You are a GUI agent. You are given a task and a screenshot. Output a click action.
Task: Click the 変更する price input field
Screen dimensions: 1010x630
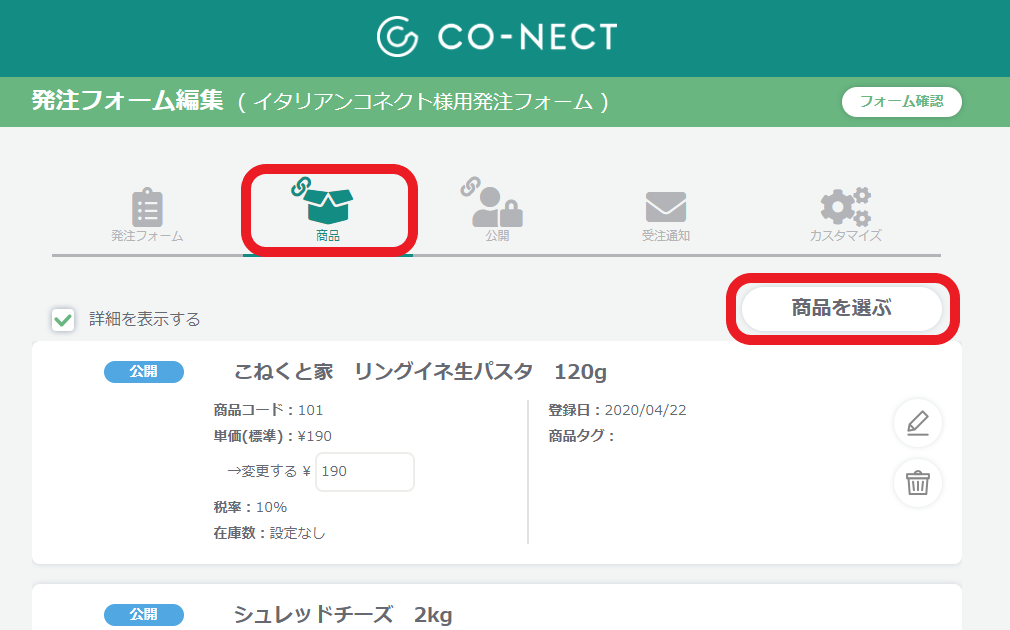coord(364,471)
